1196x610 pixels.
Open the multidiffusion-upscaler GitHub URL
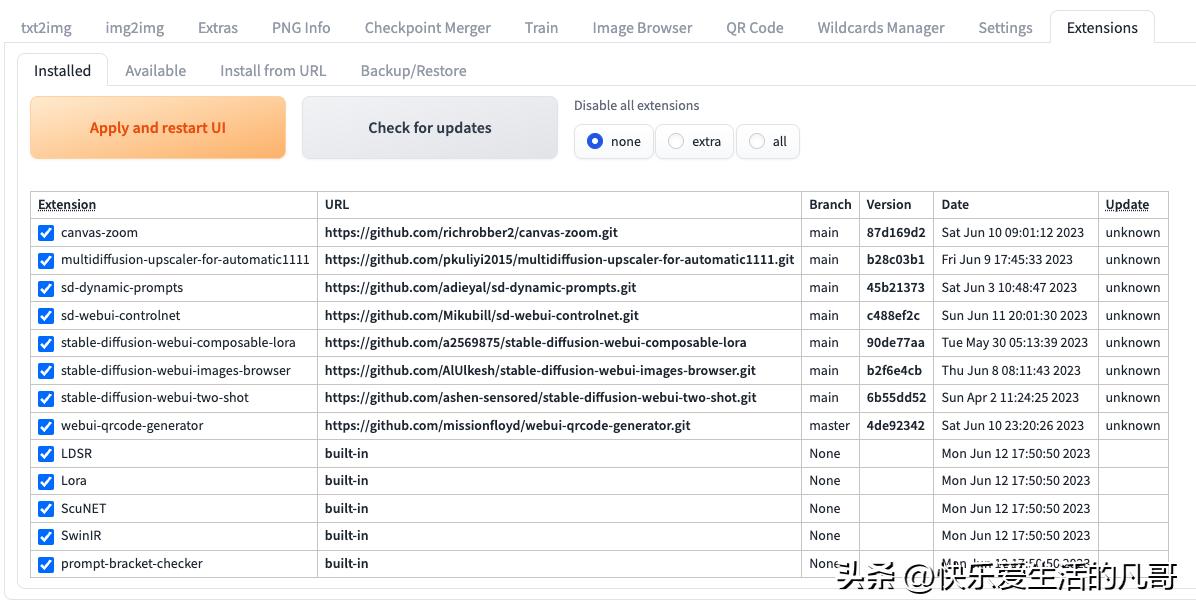[x=559, y=260]
